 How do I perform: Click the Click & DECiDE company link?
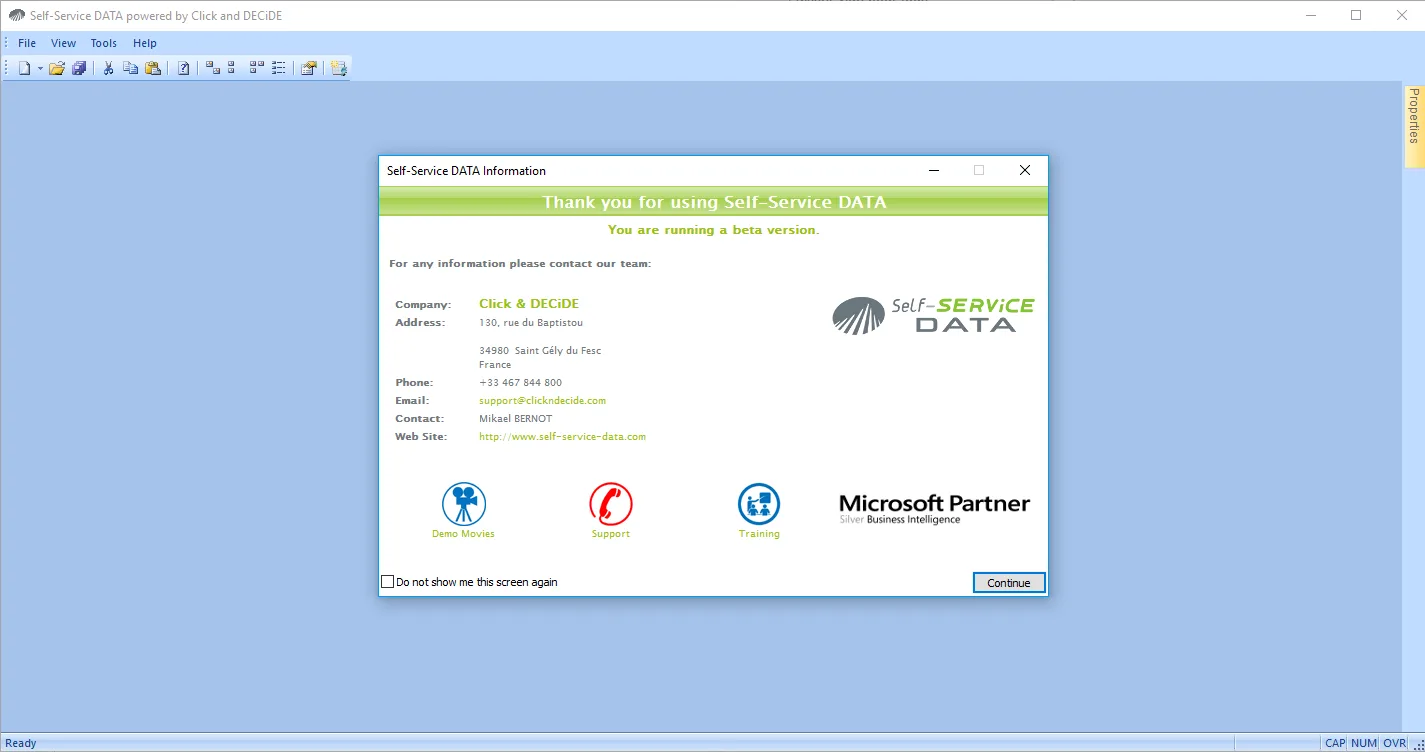529,304
